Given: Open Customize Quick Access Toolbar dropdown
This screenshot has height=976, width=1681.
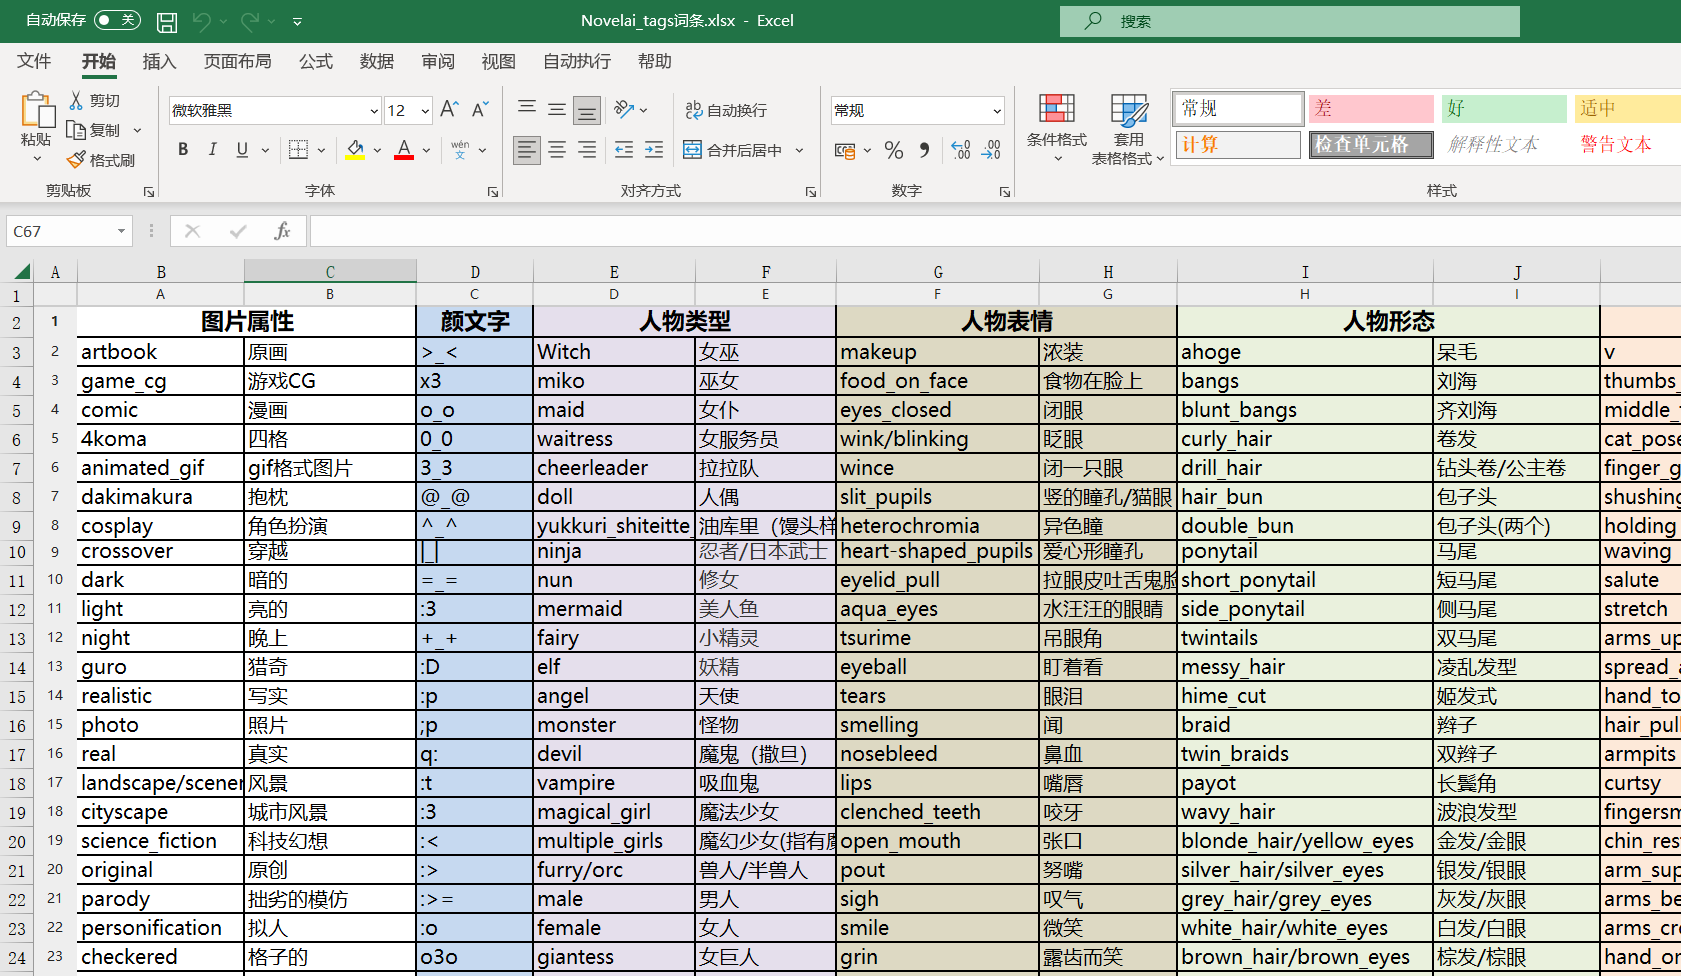Looking at the screenshot, I should point(298,21).
